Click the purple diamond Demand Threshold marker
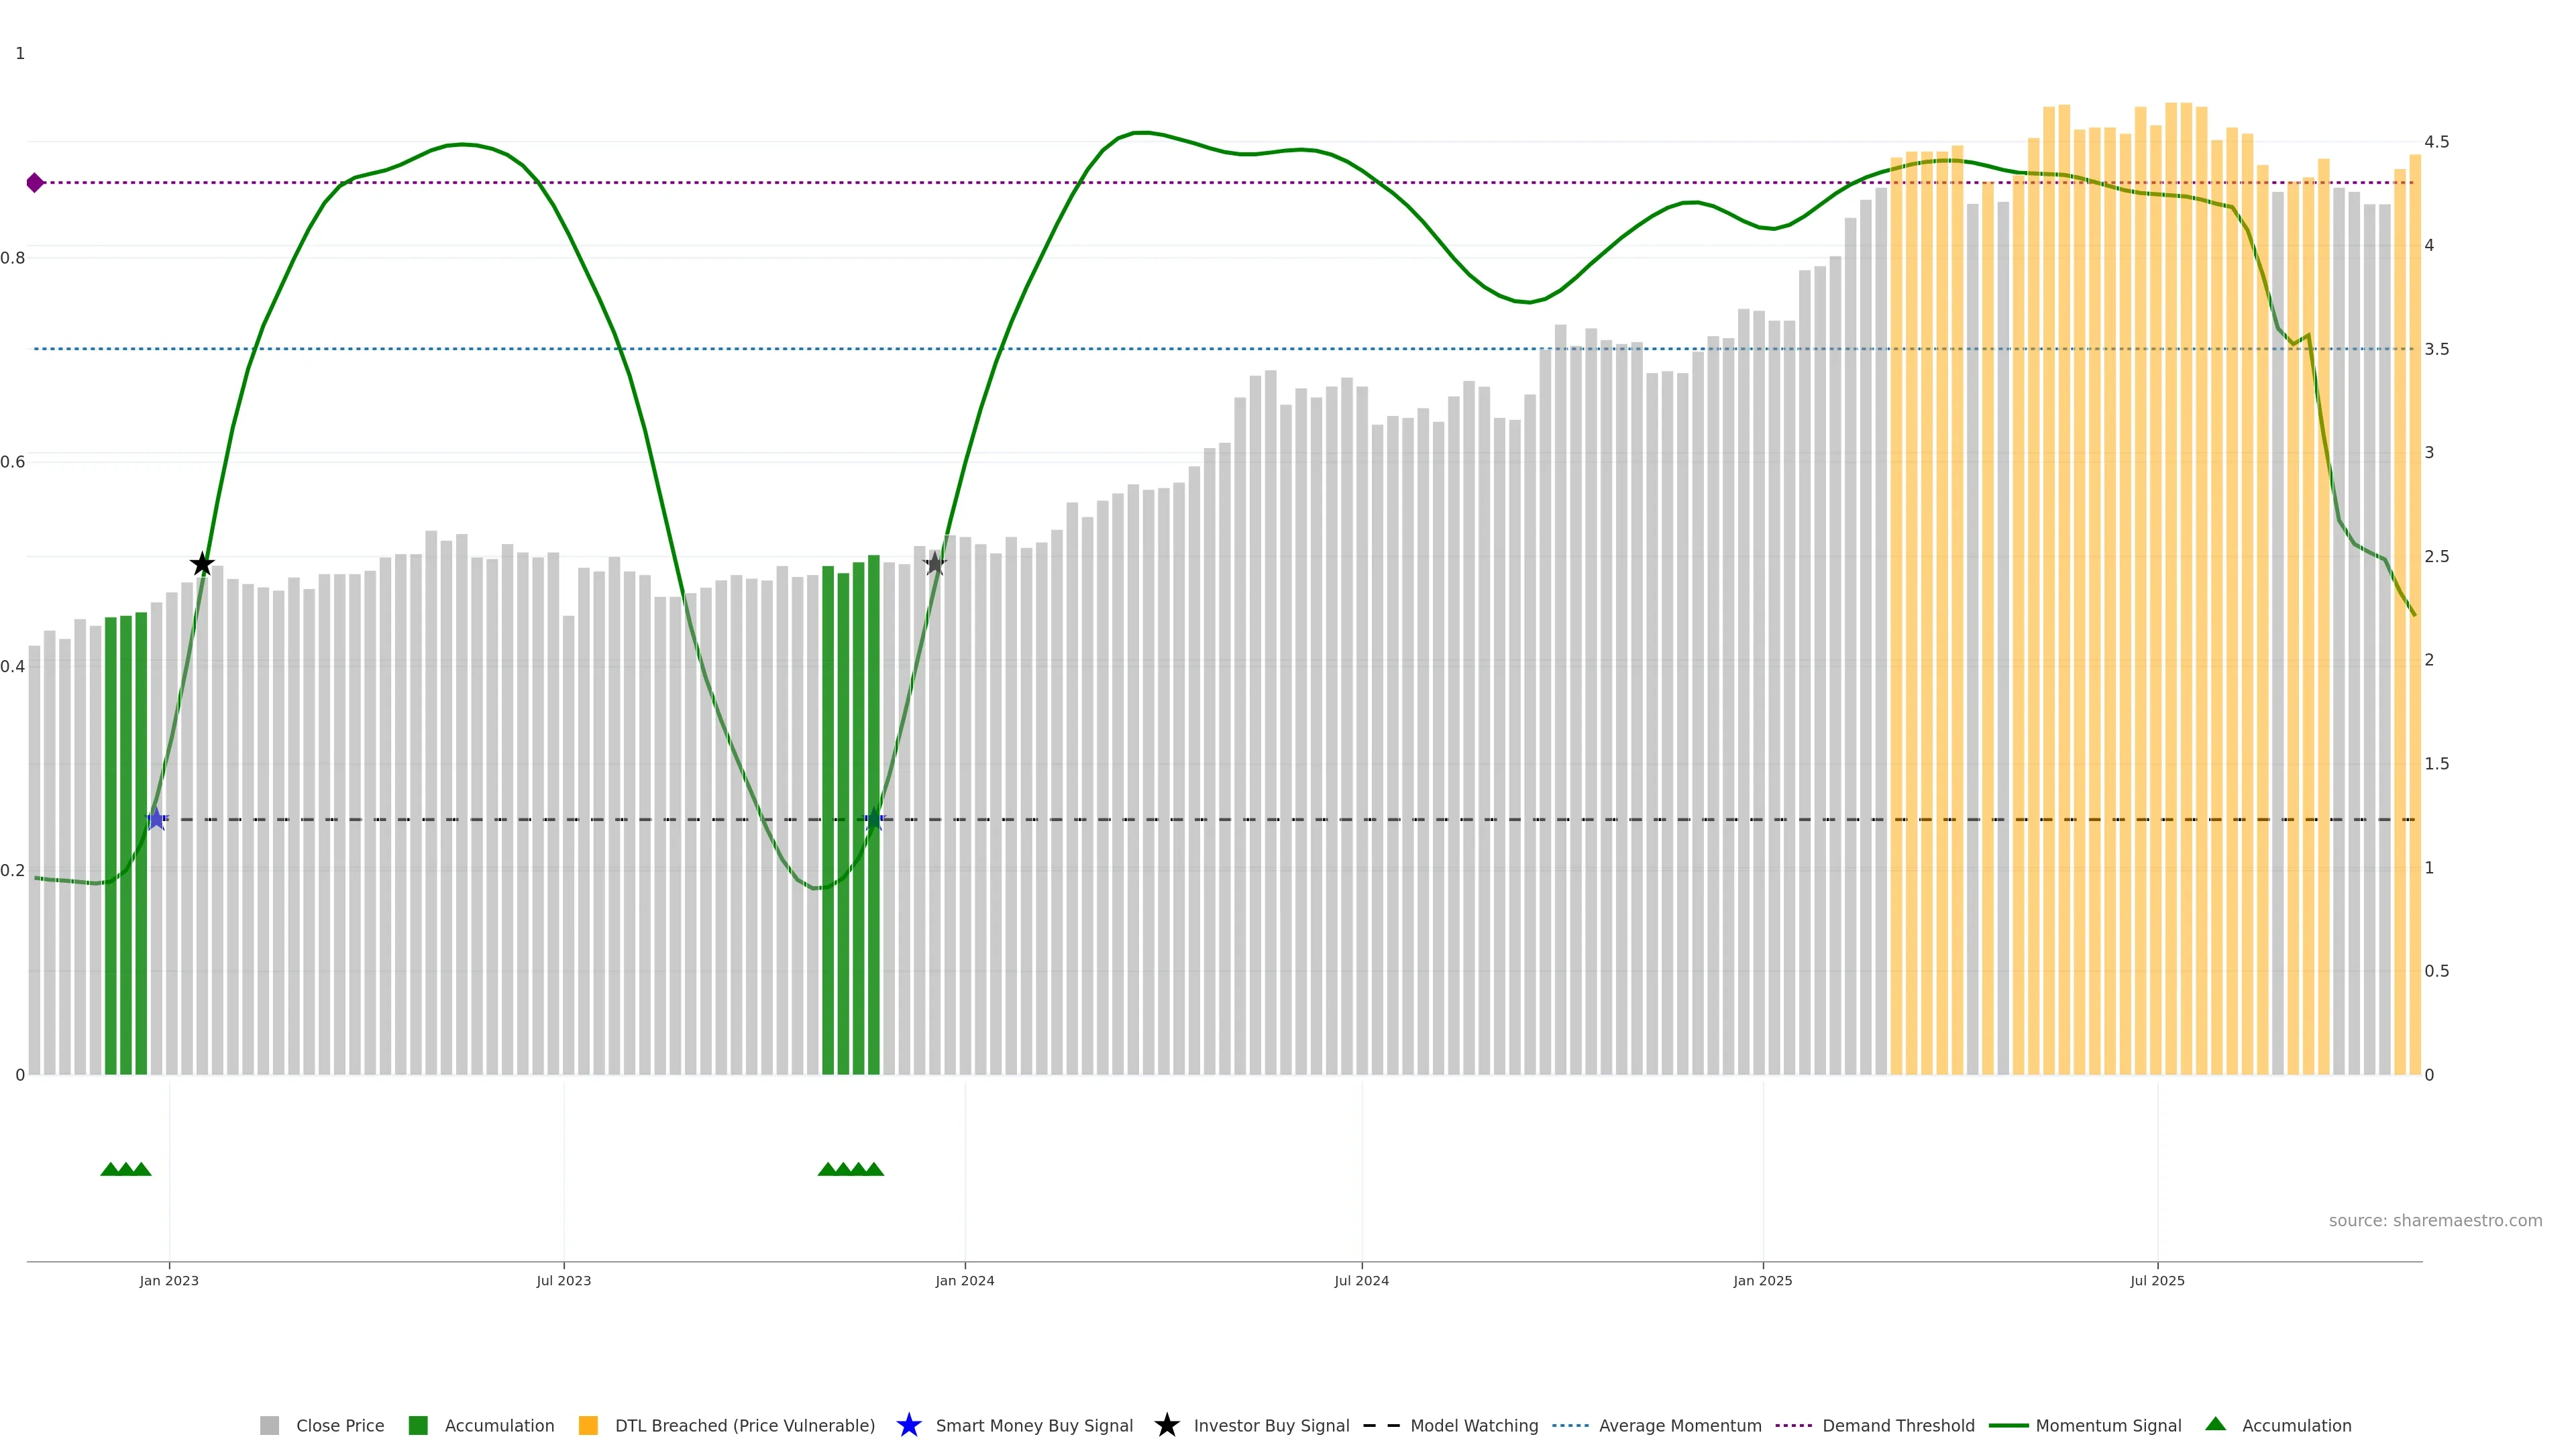 [x=35, y=183]
